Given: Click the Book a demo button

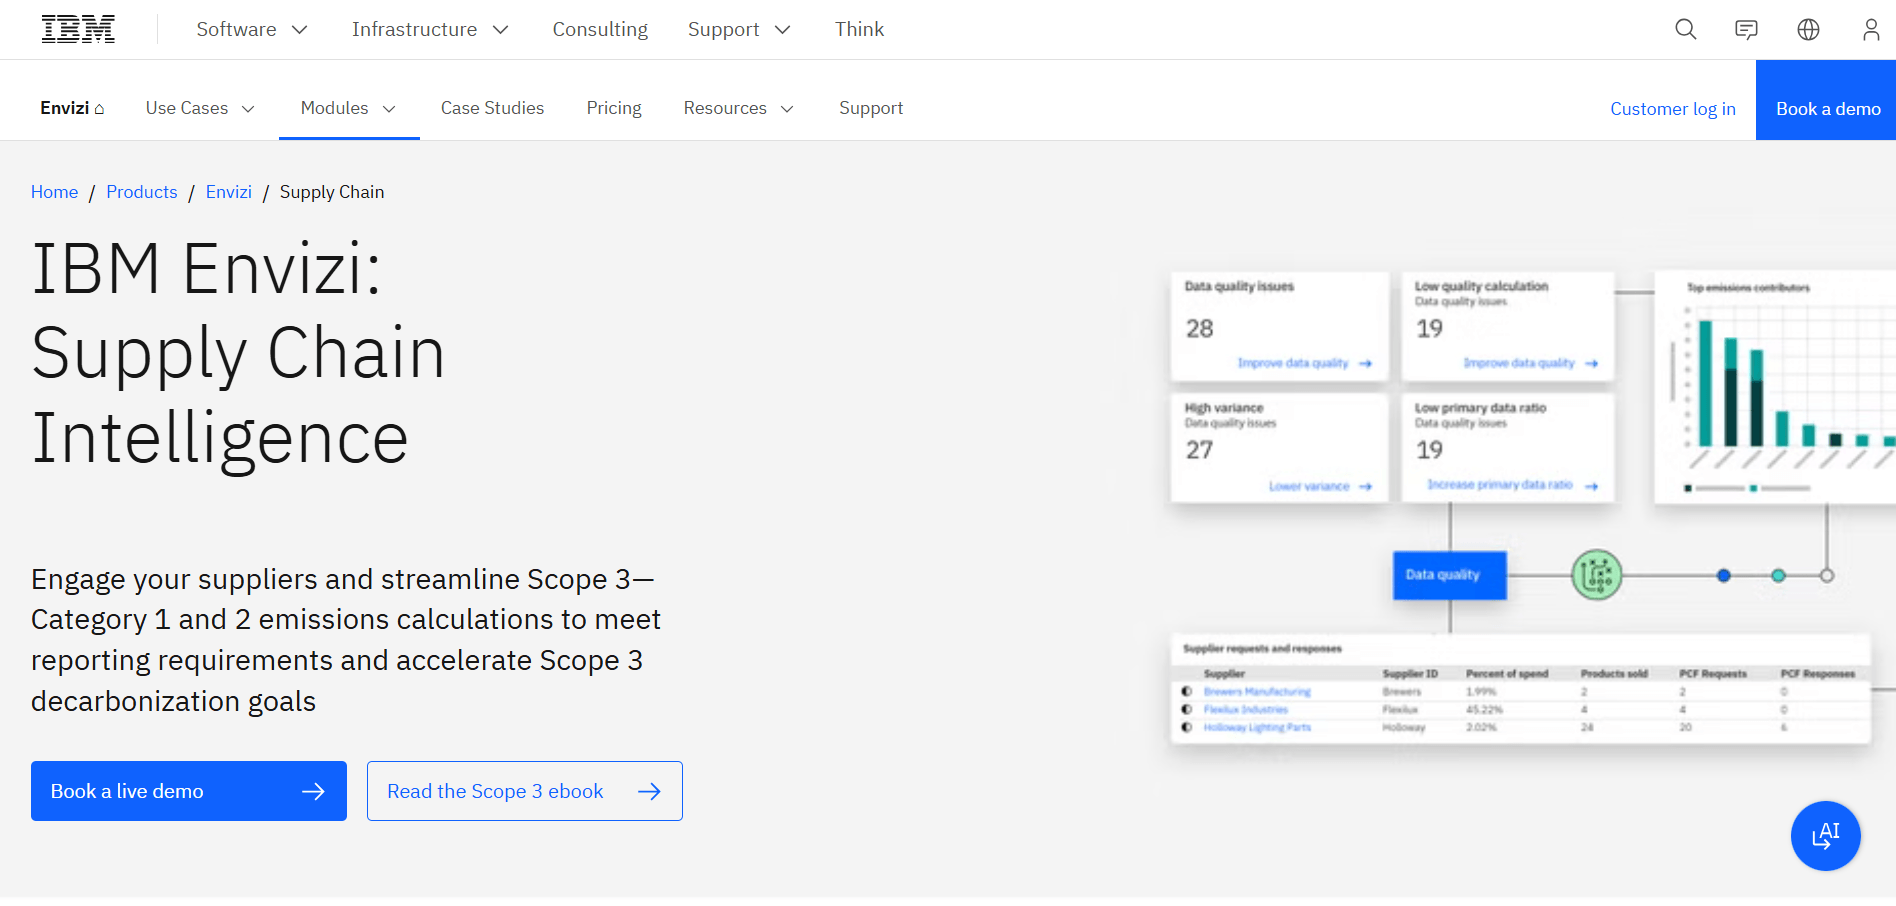Looking at the screenshot, I should click(1826, 100).
